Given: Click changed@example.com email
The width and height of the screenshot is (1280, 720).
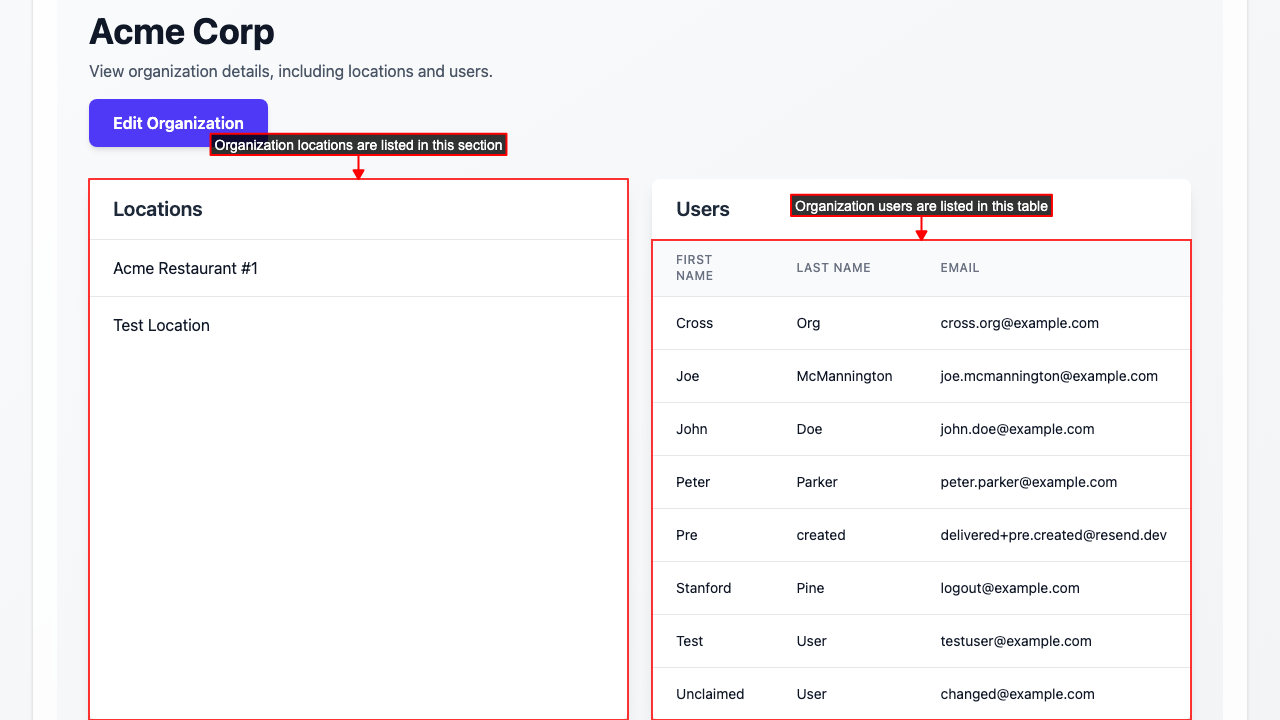Looking at the screenshot, I should [x=1017, y=694].
